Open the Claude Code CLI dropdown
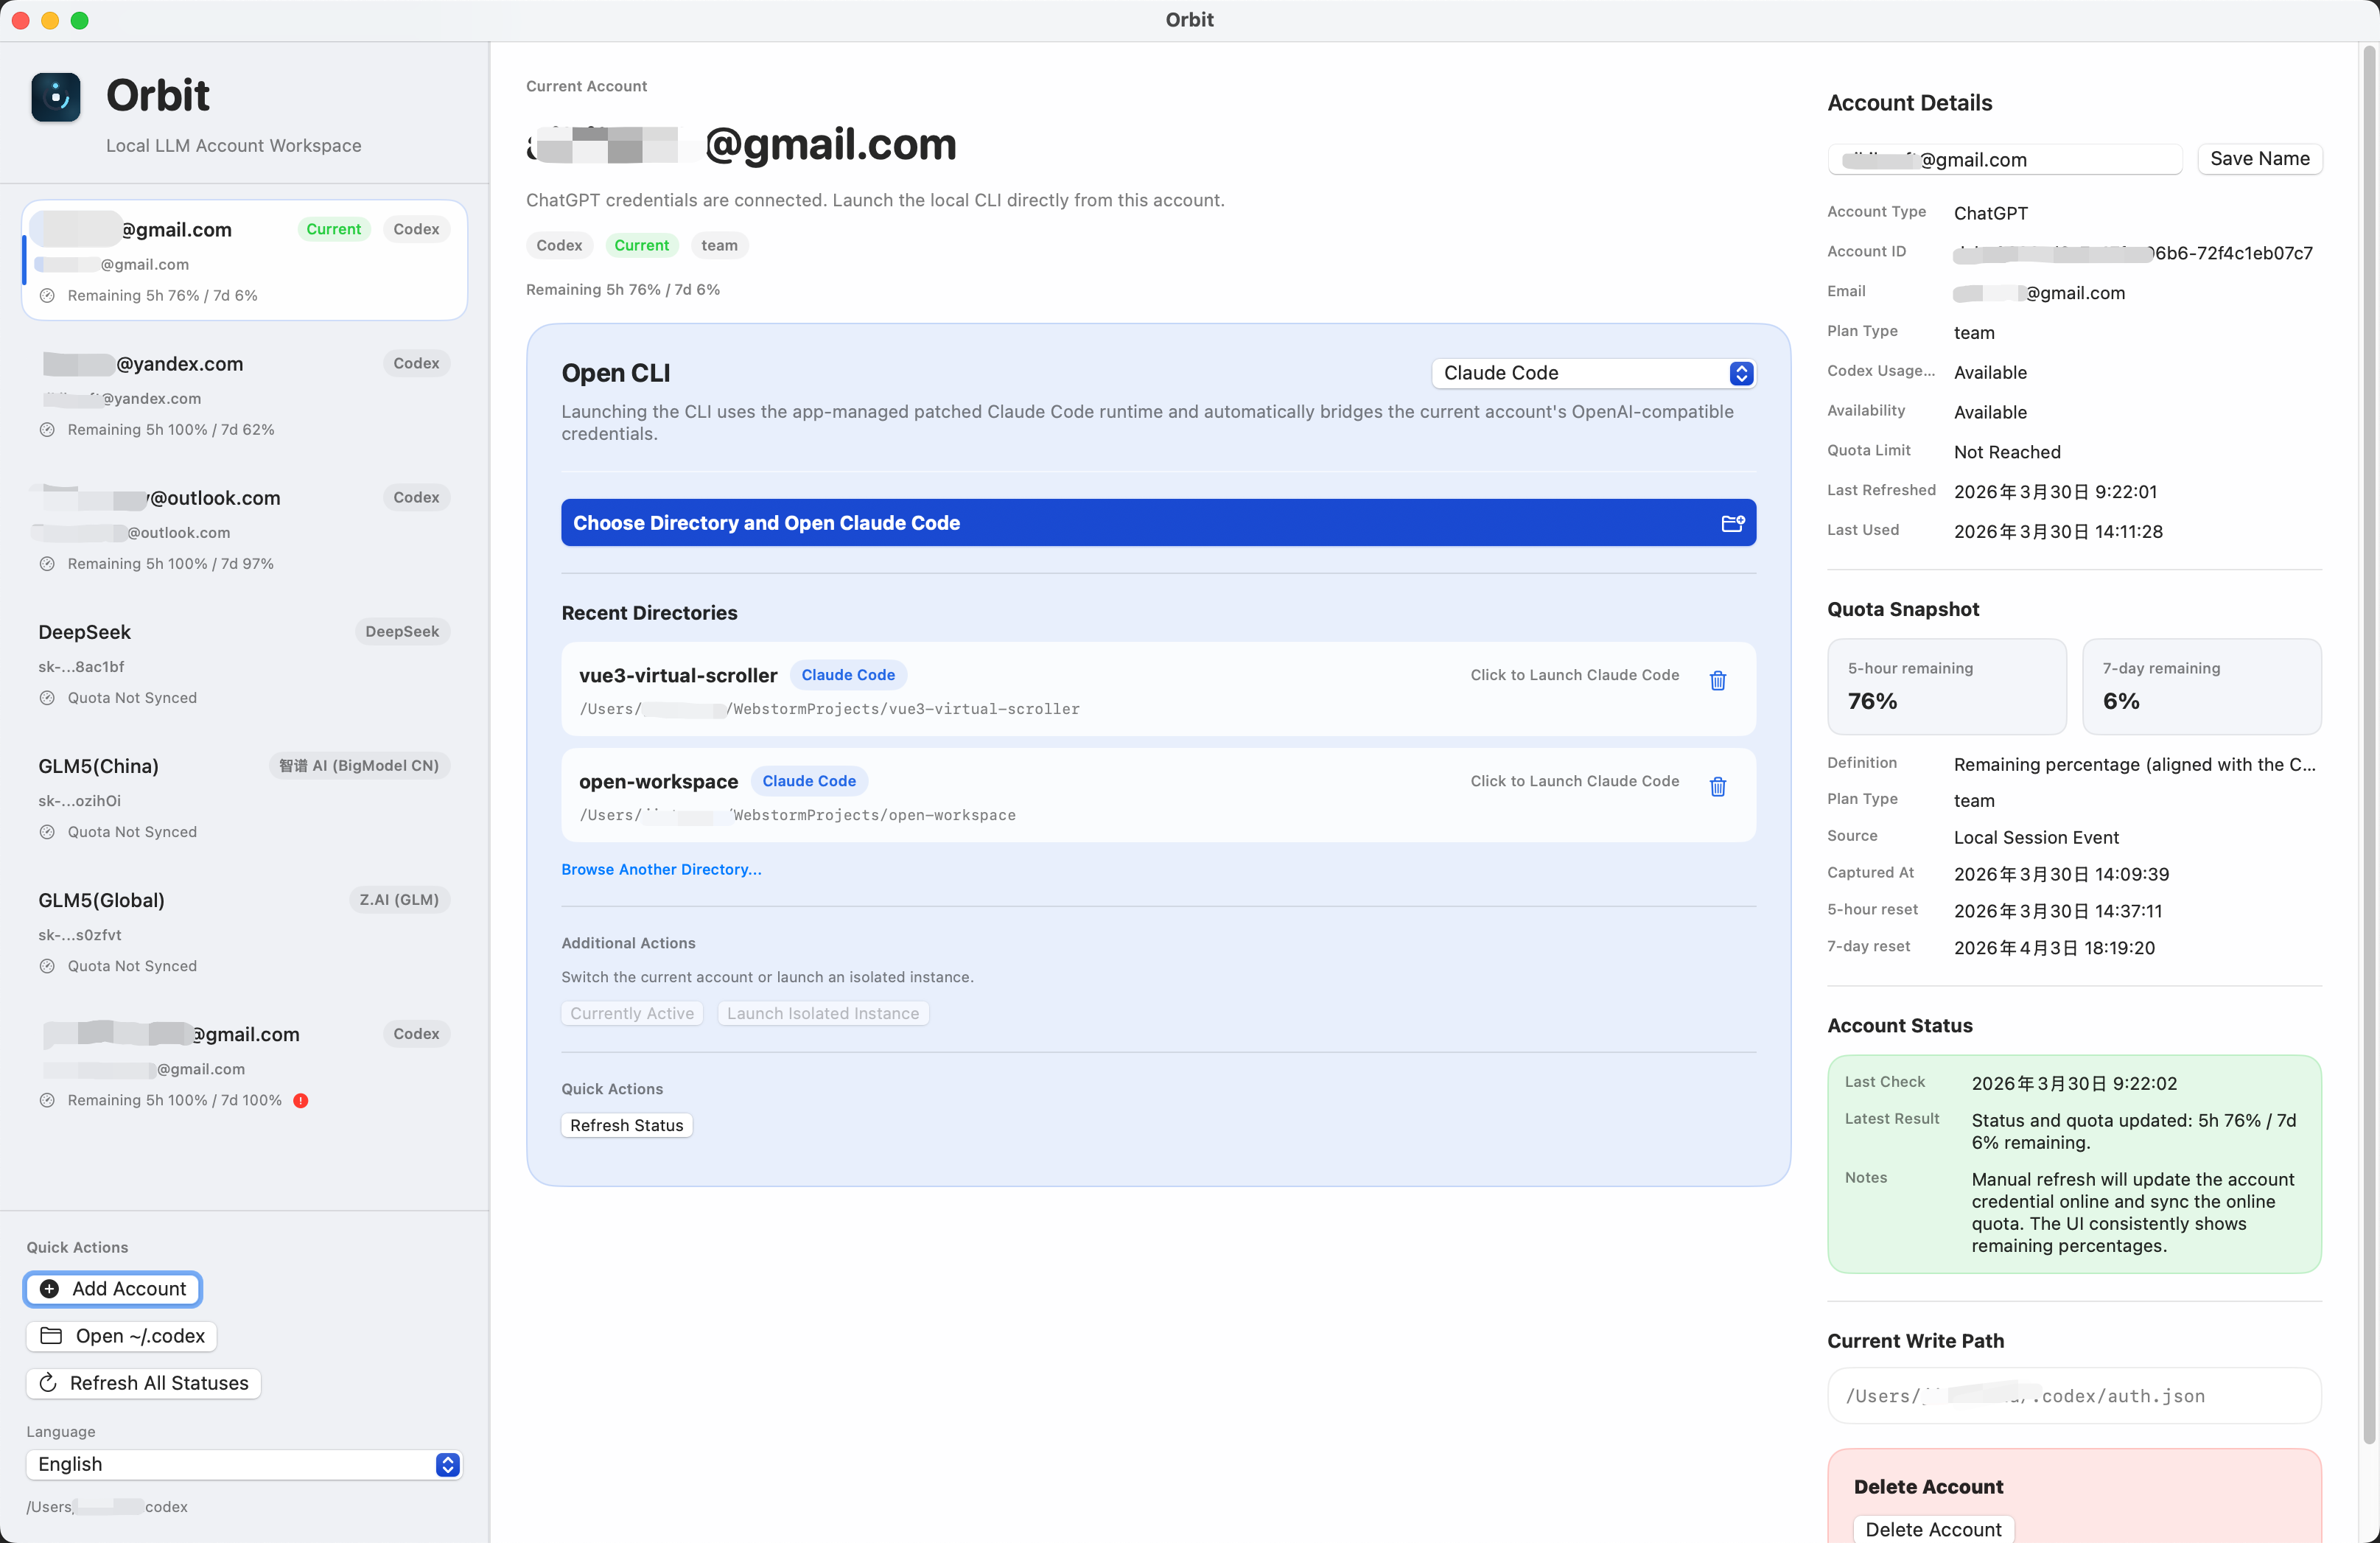Screen dimensions: 2380x1543 pyautogui.click(x=1594, y=373)
